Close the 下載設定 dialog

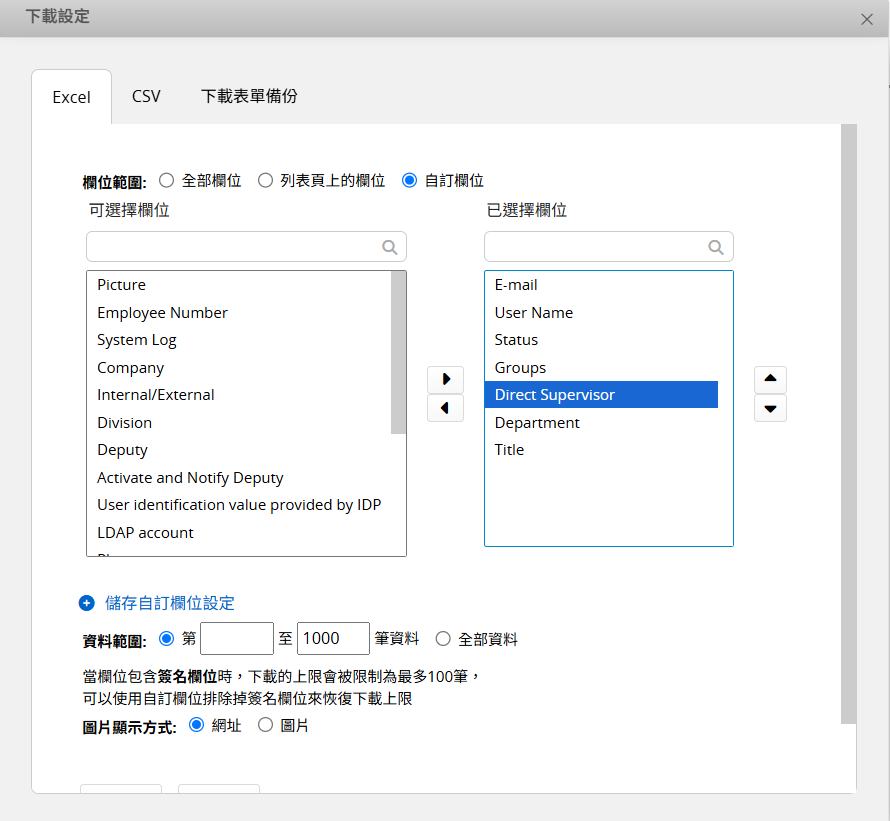[x=867, y=19]
